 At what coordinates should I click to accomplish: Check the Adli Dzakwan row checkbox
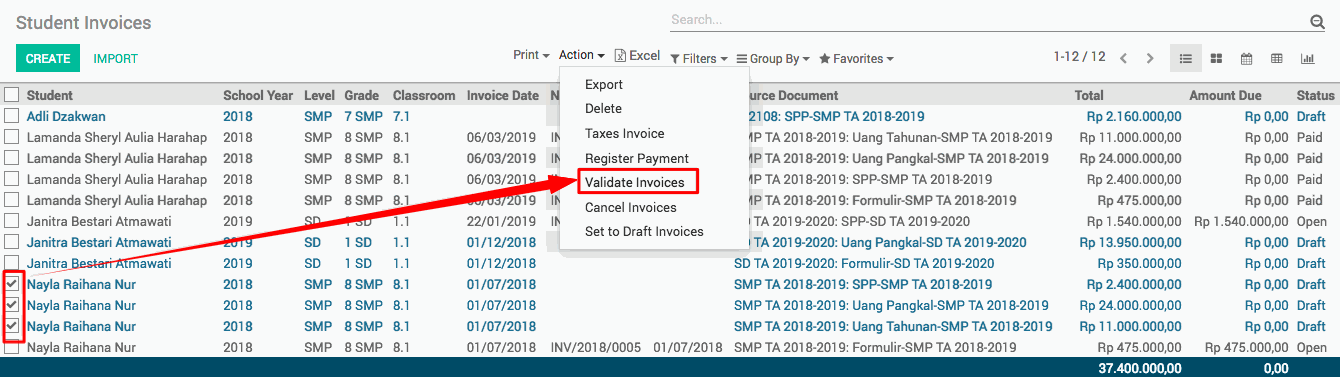[12, 116]
